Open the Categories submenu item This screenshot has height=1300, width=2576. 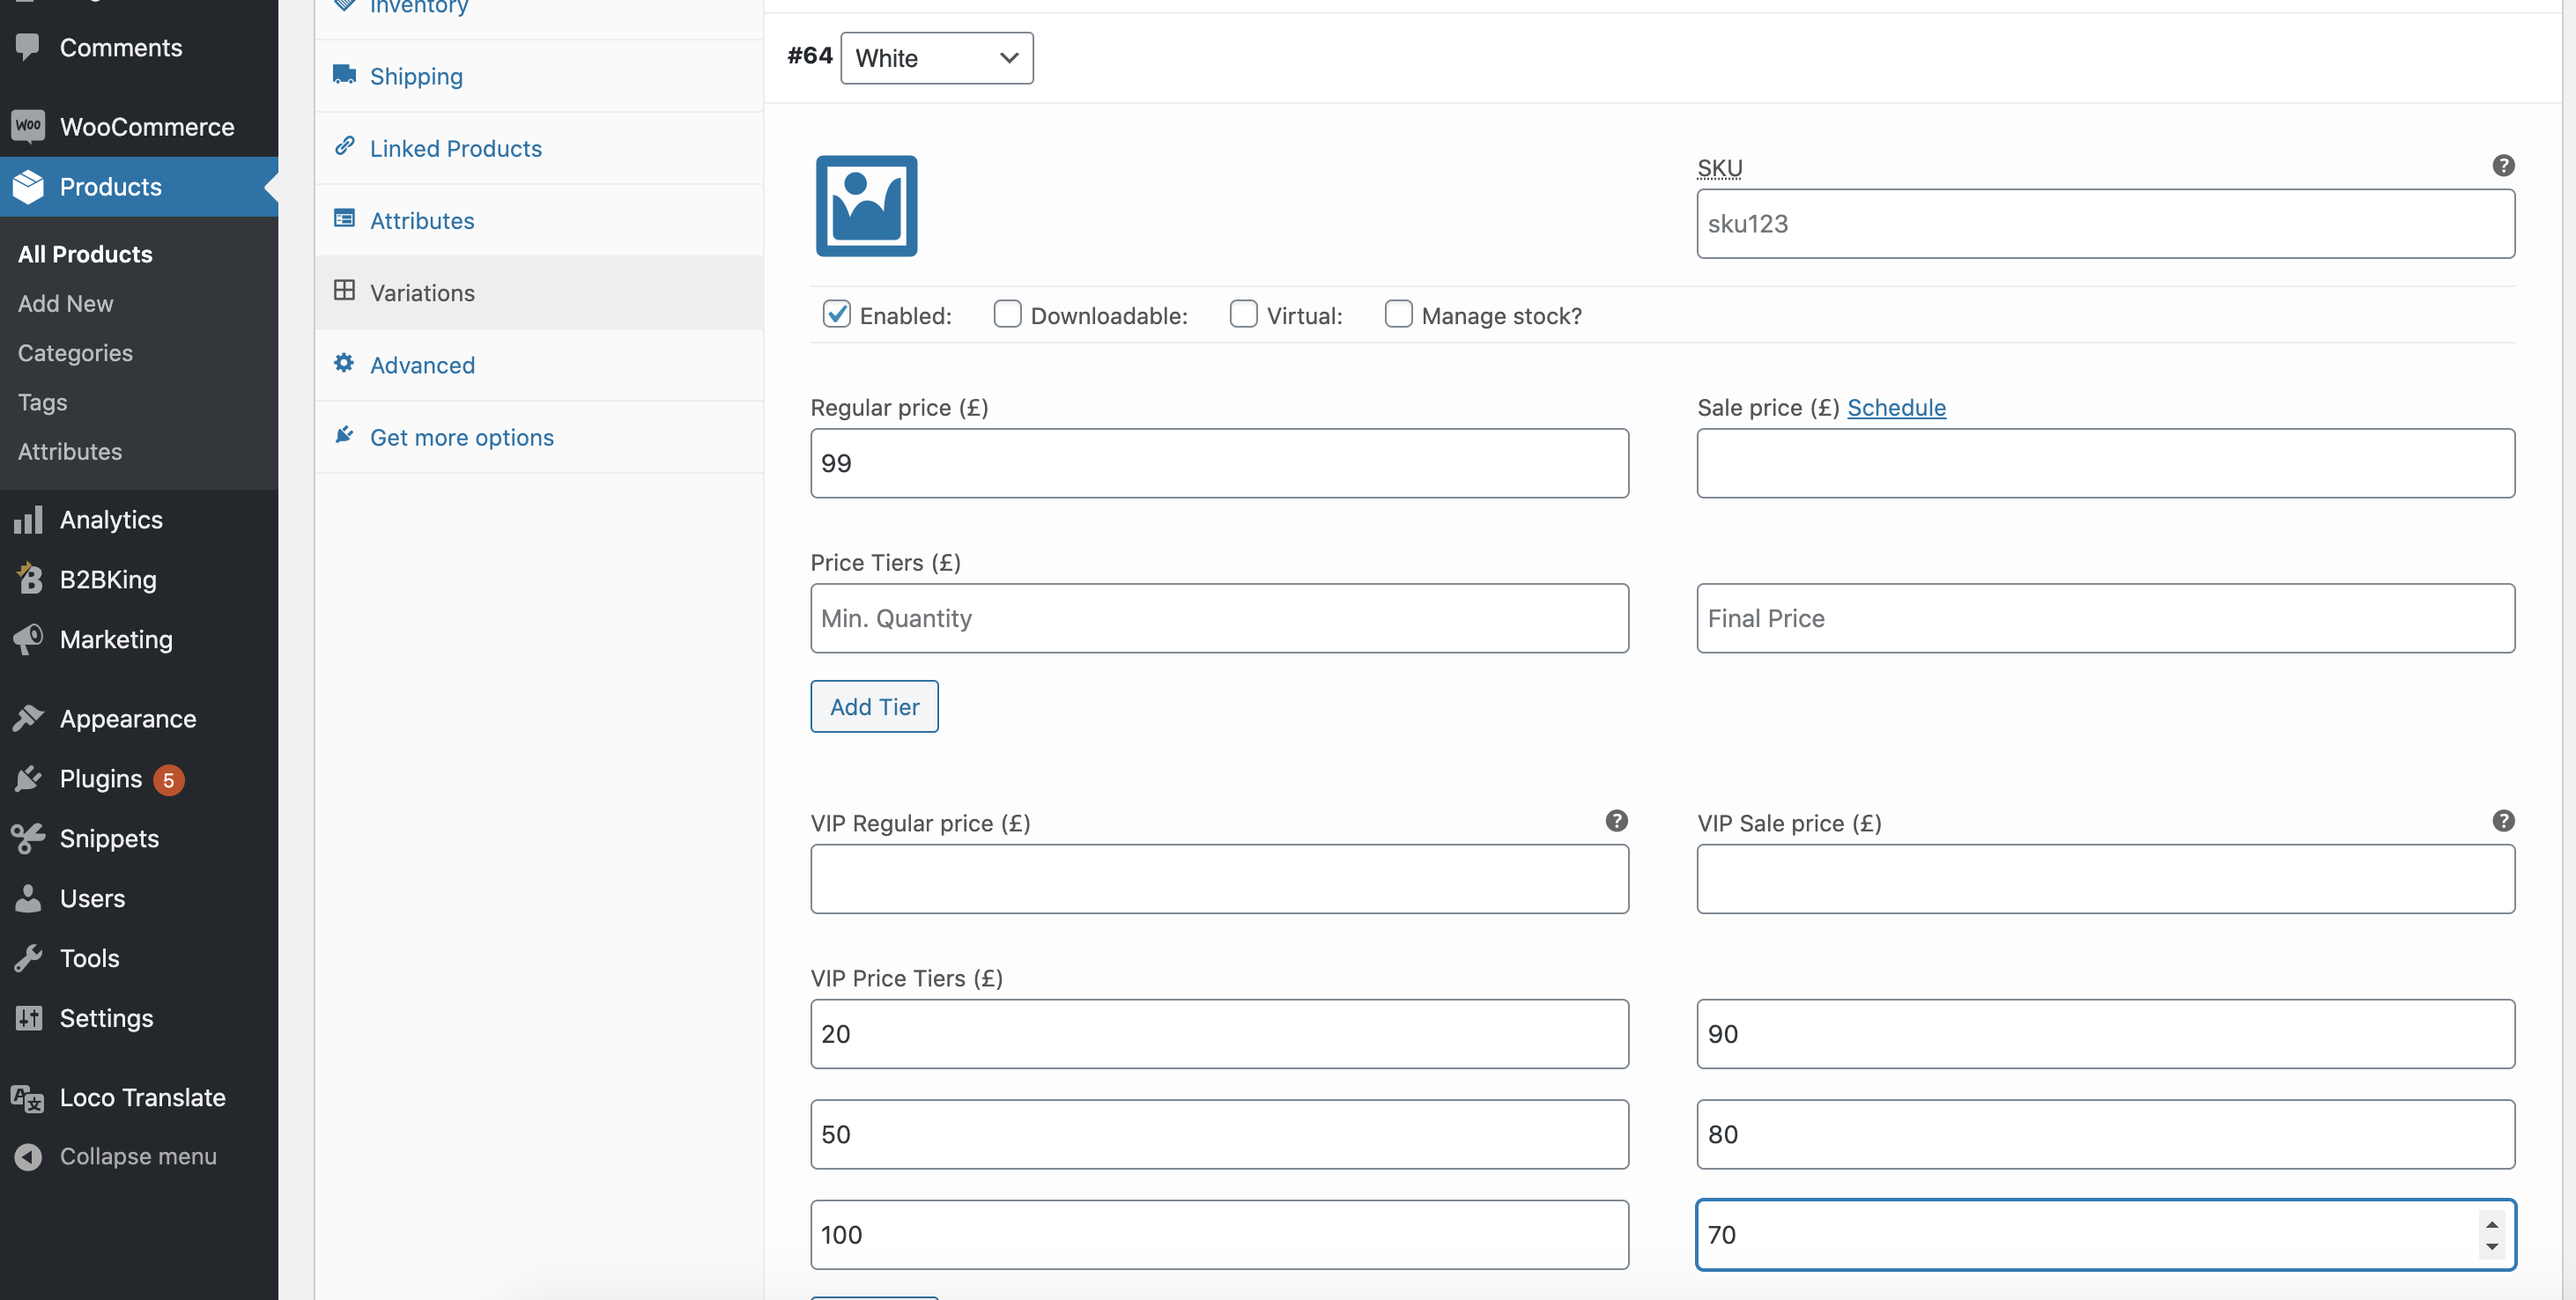75,352
